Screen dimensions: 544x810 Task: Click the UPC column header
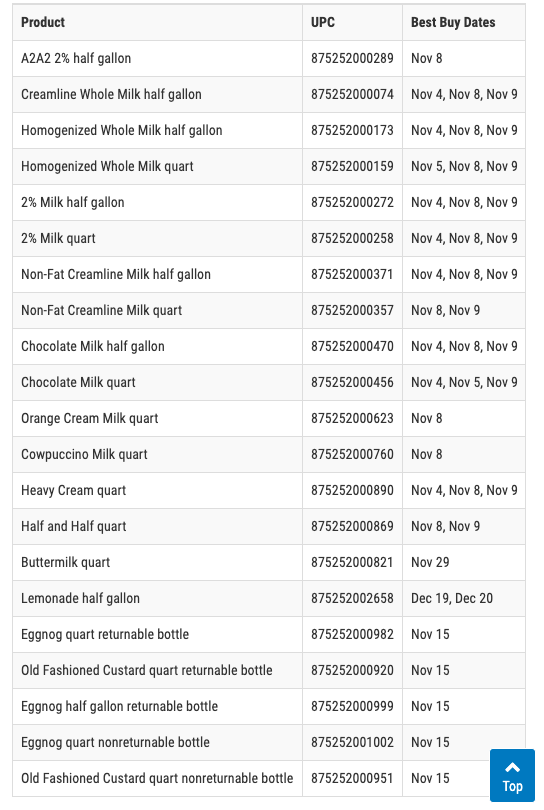[x=323, y=22]
